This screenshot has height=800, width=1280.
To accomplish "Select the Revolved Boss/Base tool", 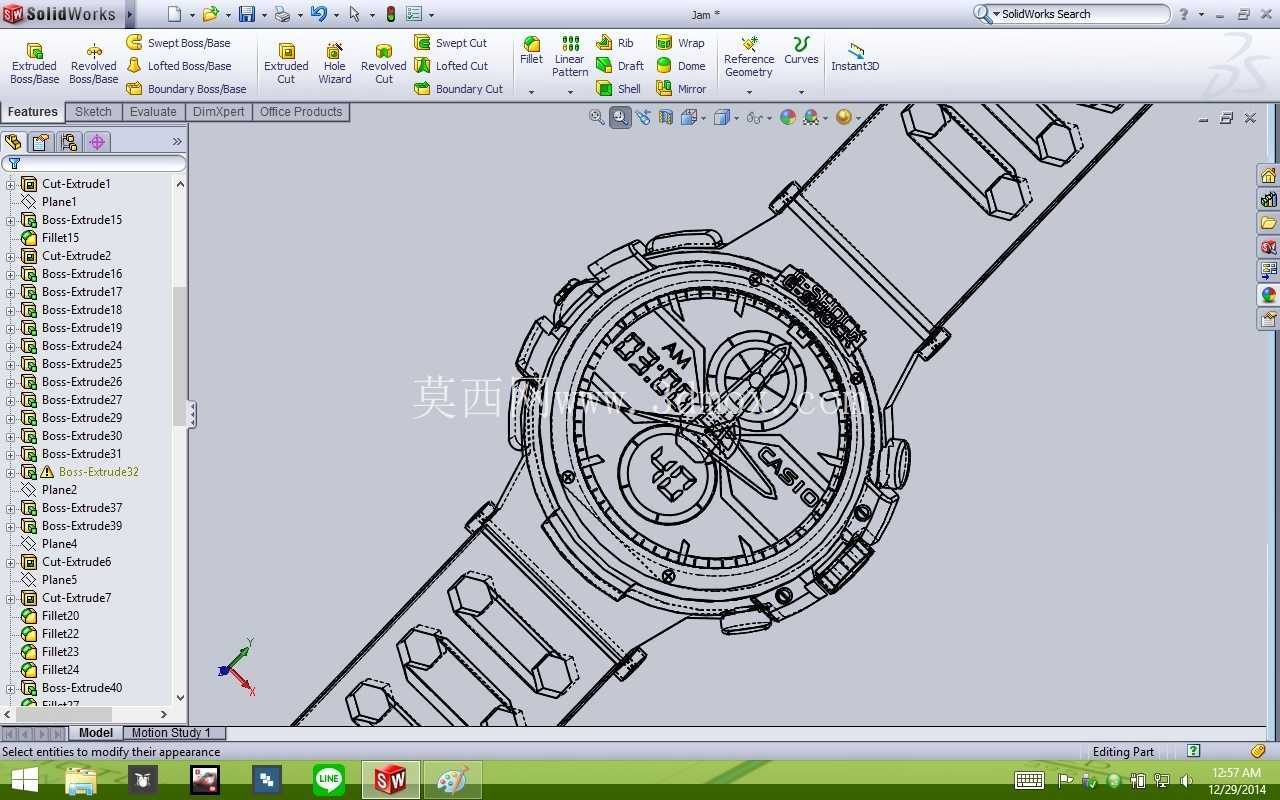I will pos(93,63).
